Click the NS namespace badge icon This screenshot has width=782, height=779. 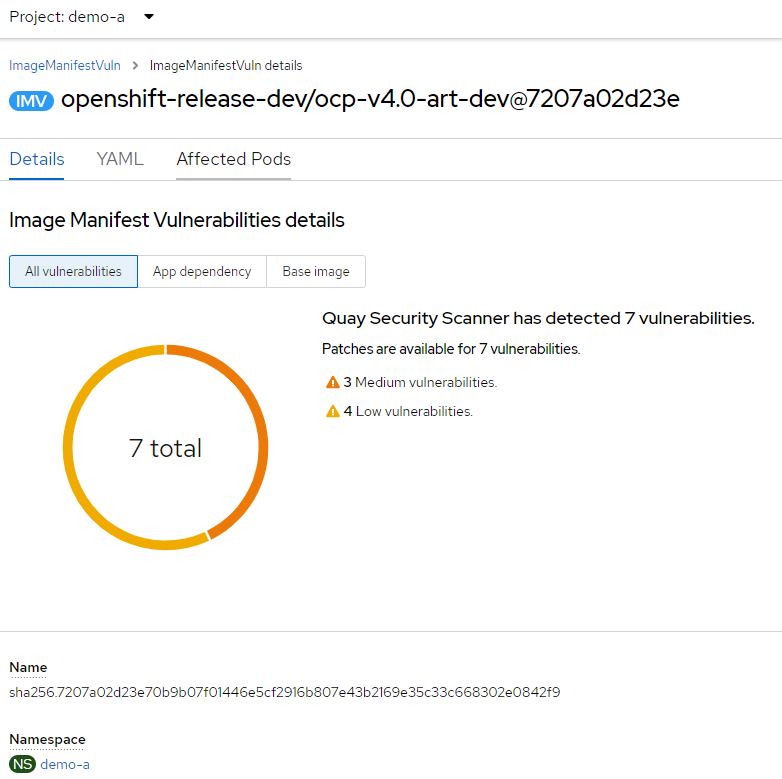tap(22, 764)
